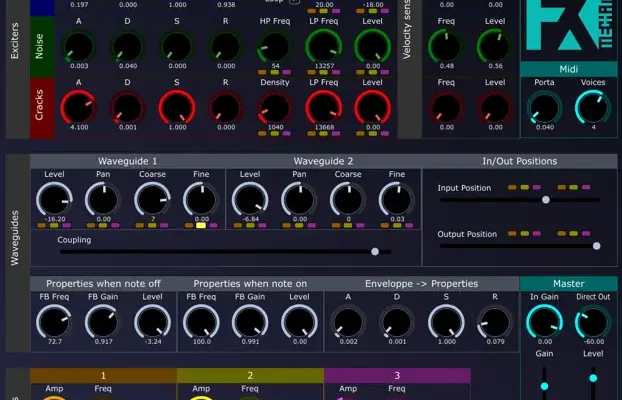Click the Coupling slider handle
Image resolution: width=622 pixels, height=400 pixels.
coord(375,252)
